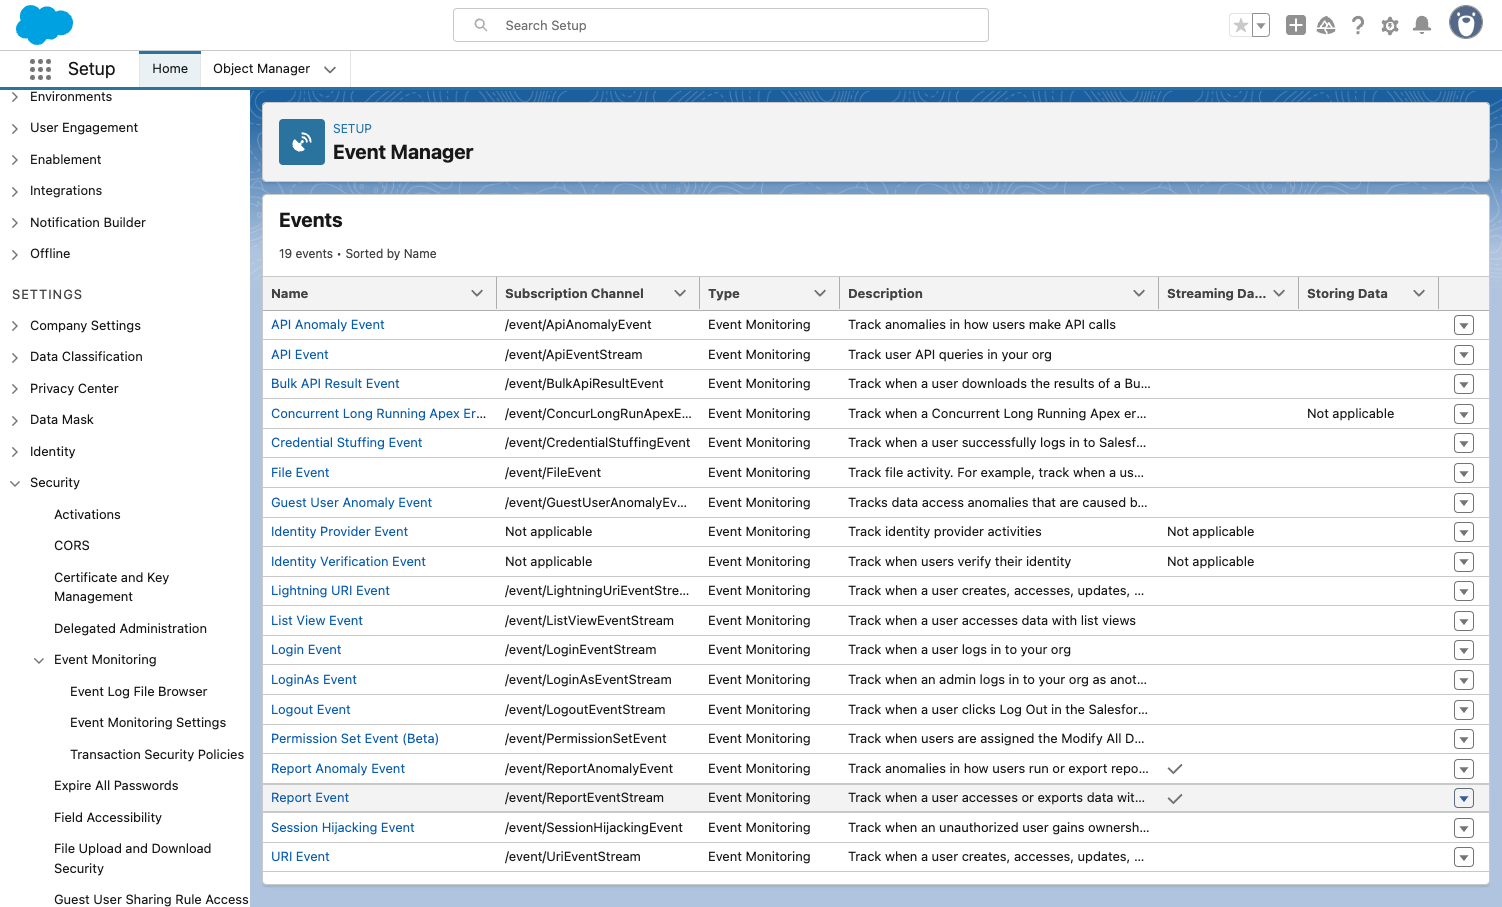Open the Object Manager tab
1502x907 pixels.
click(261, 69)
